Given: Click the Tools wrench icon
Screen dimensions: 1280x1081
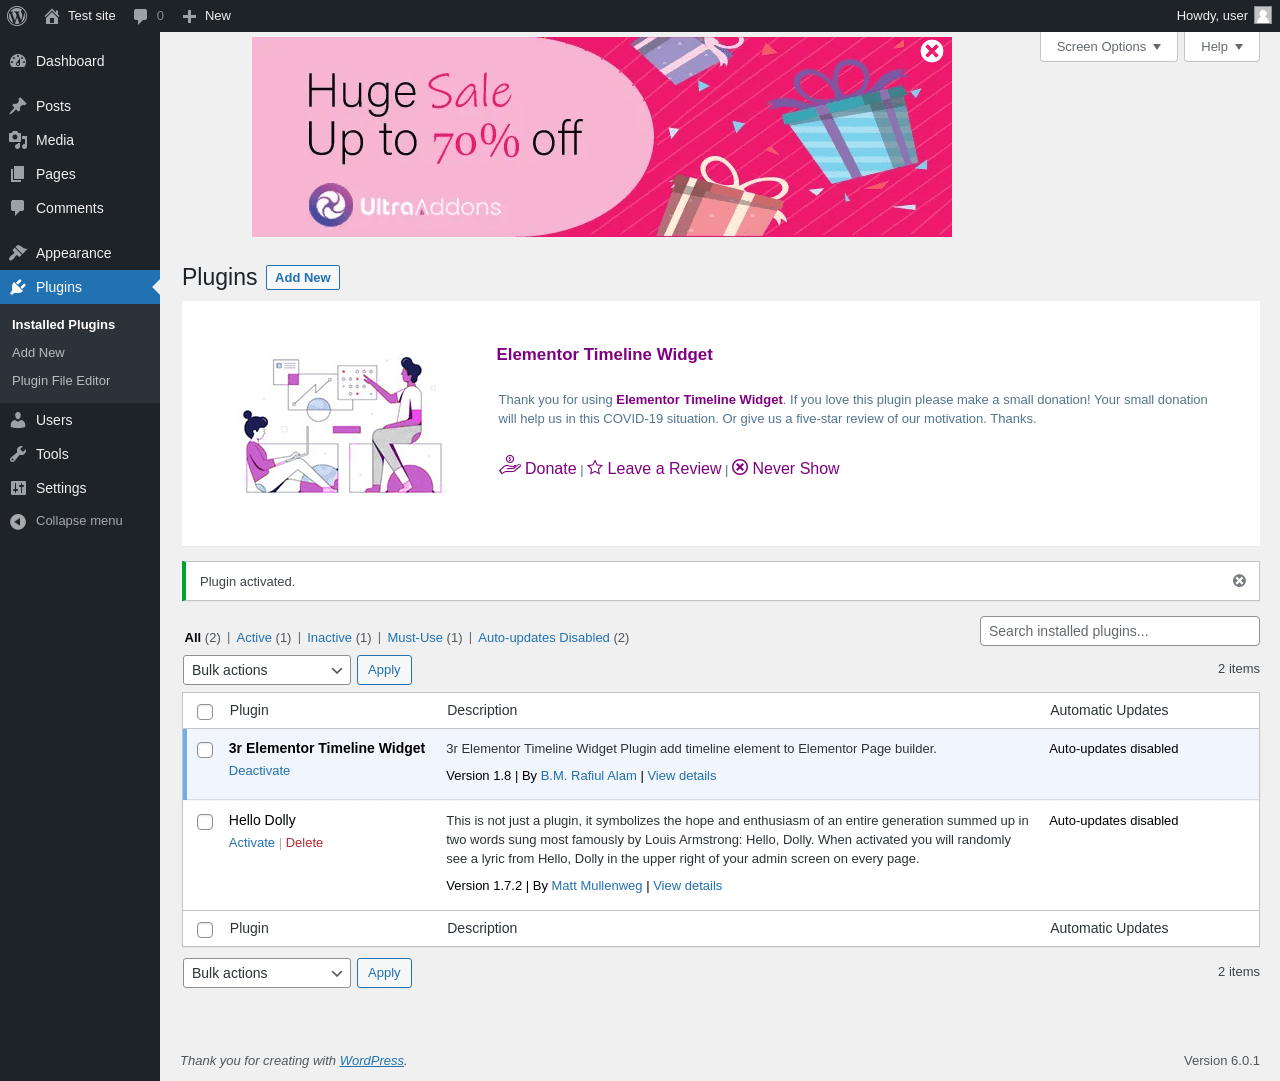Looking at the screenshot, I should click(x=18, y=454).
